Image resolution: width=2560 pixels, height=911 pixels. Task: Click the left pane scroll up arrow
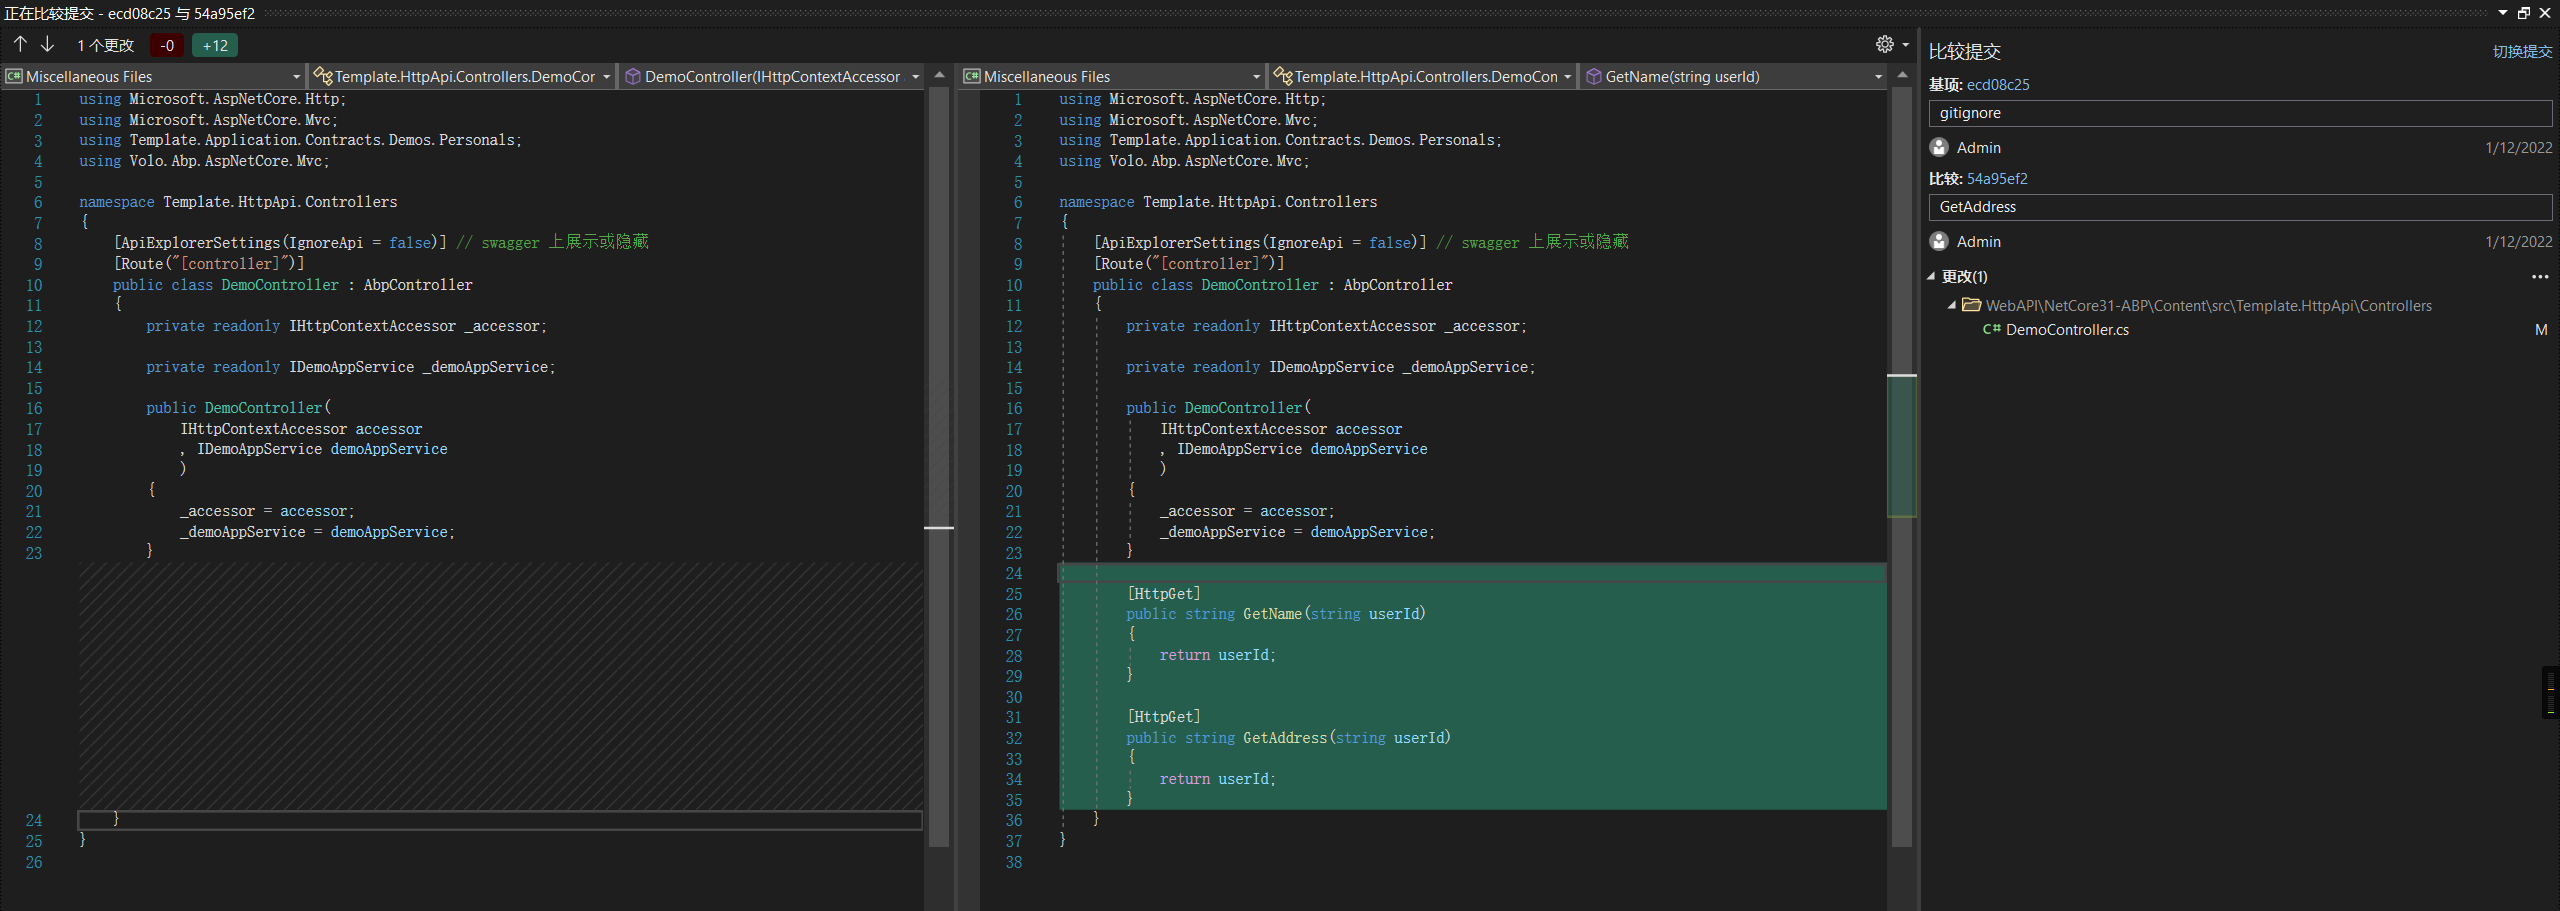(x=939, y=76)
